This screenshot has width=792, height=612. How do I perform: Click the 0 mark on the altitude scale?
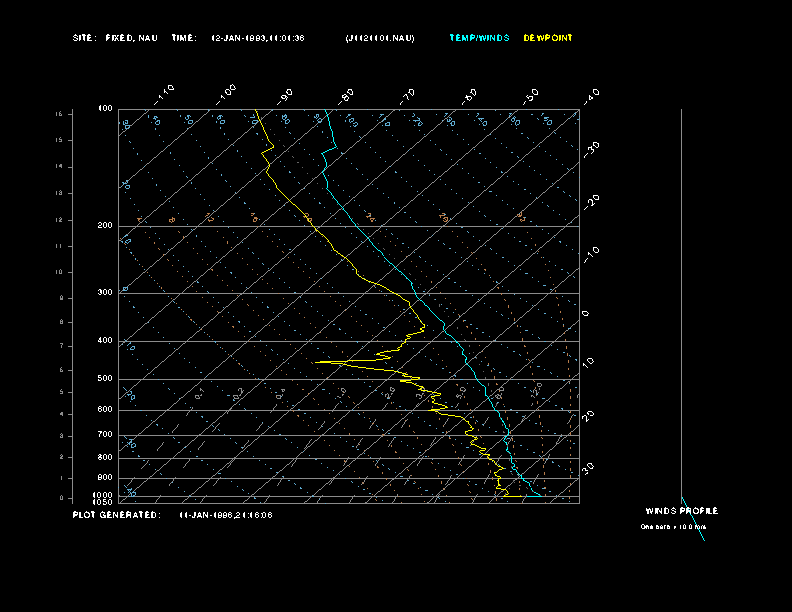[x=62, y=498]
